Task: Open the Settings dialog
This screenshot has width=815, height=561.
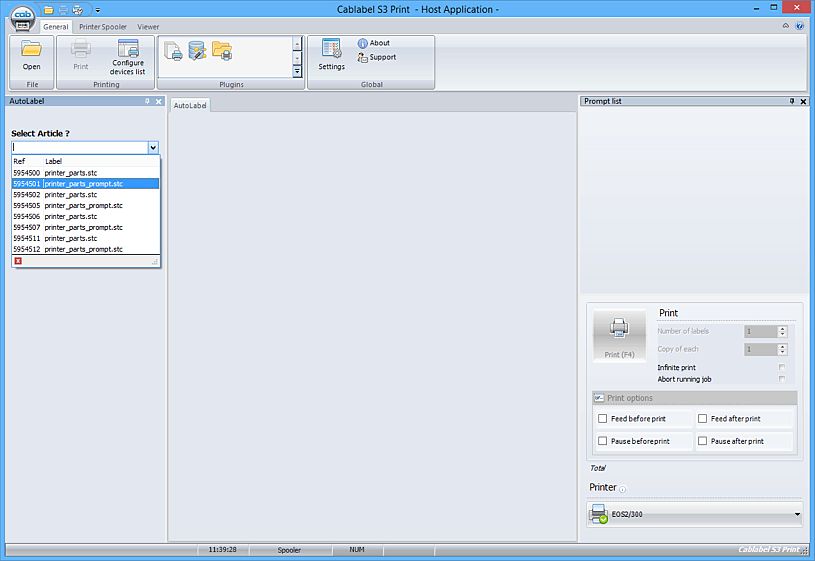Action: (332, 55)
